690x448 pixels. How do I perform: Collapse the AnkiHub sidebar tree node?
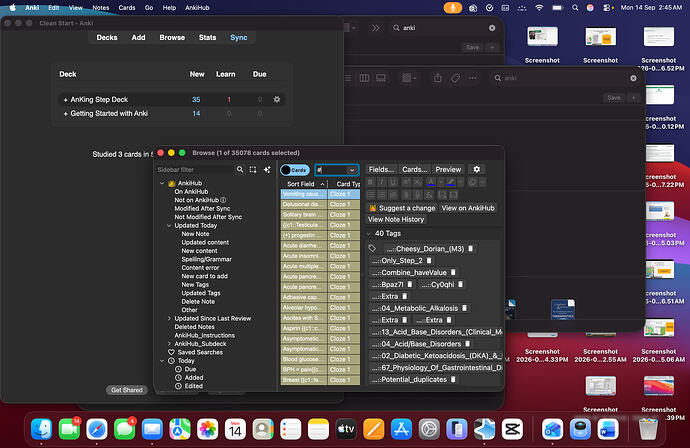click(162, 183)
